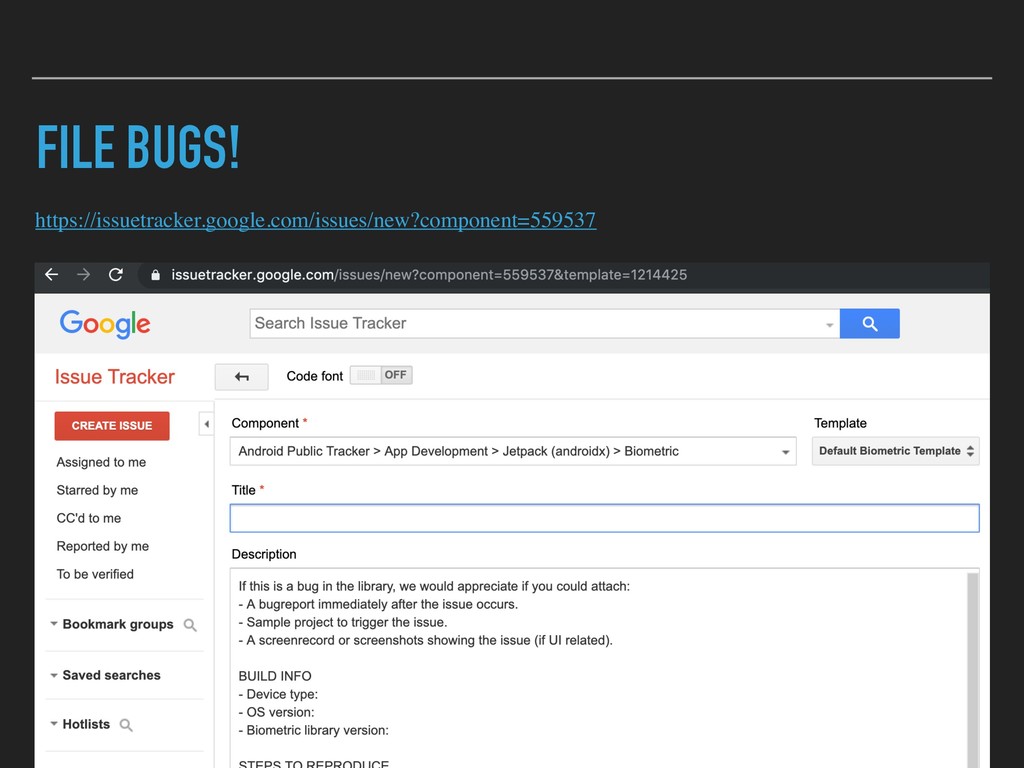Click into the Description text area
This screenshot has height=768, width=1024.
(598, 669)
